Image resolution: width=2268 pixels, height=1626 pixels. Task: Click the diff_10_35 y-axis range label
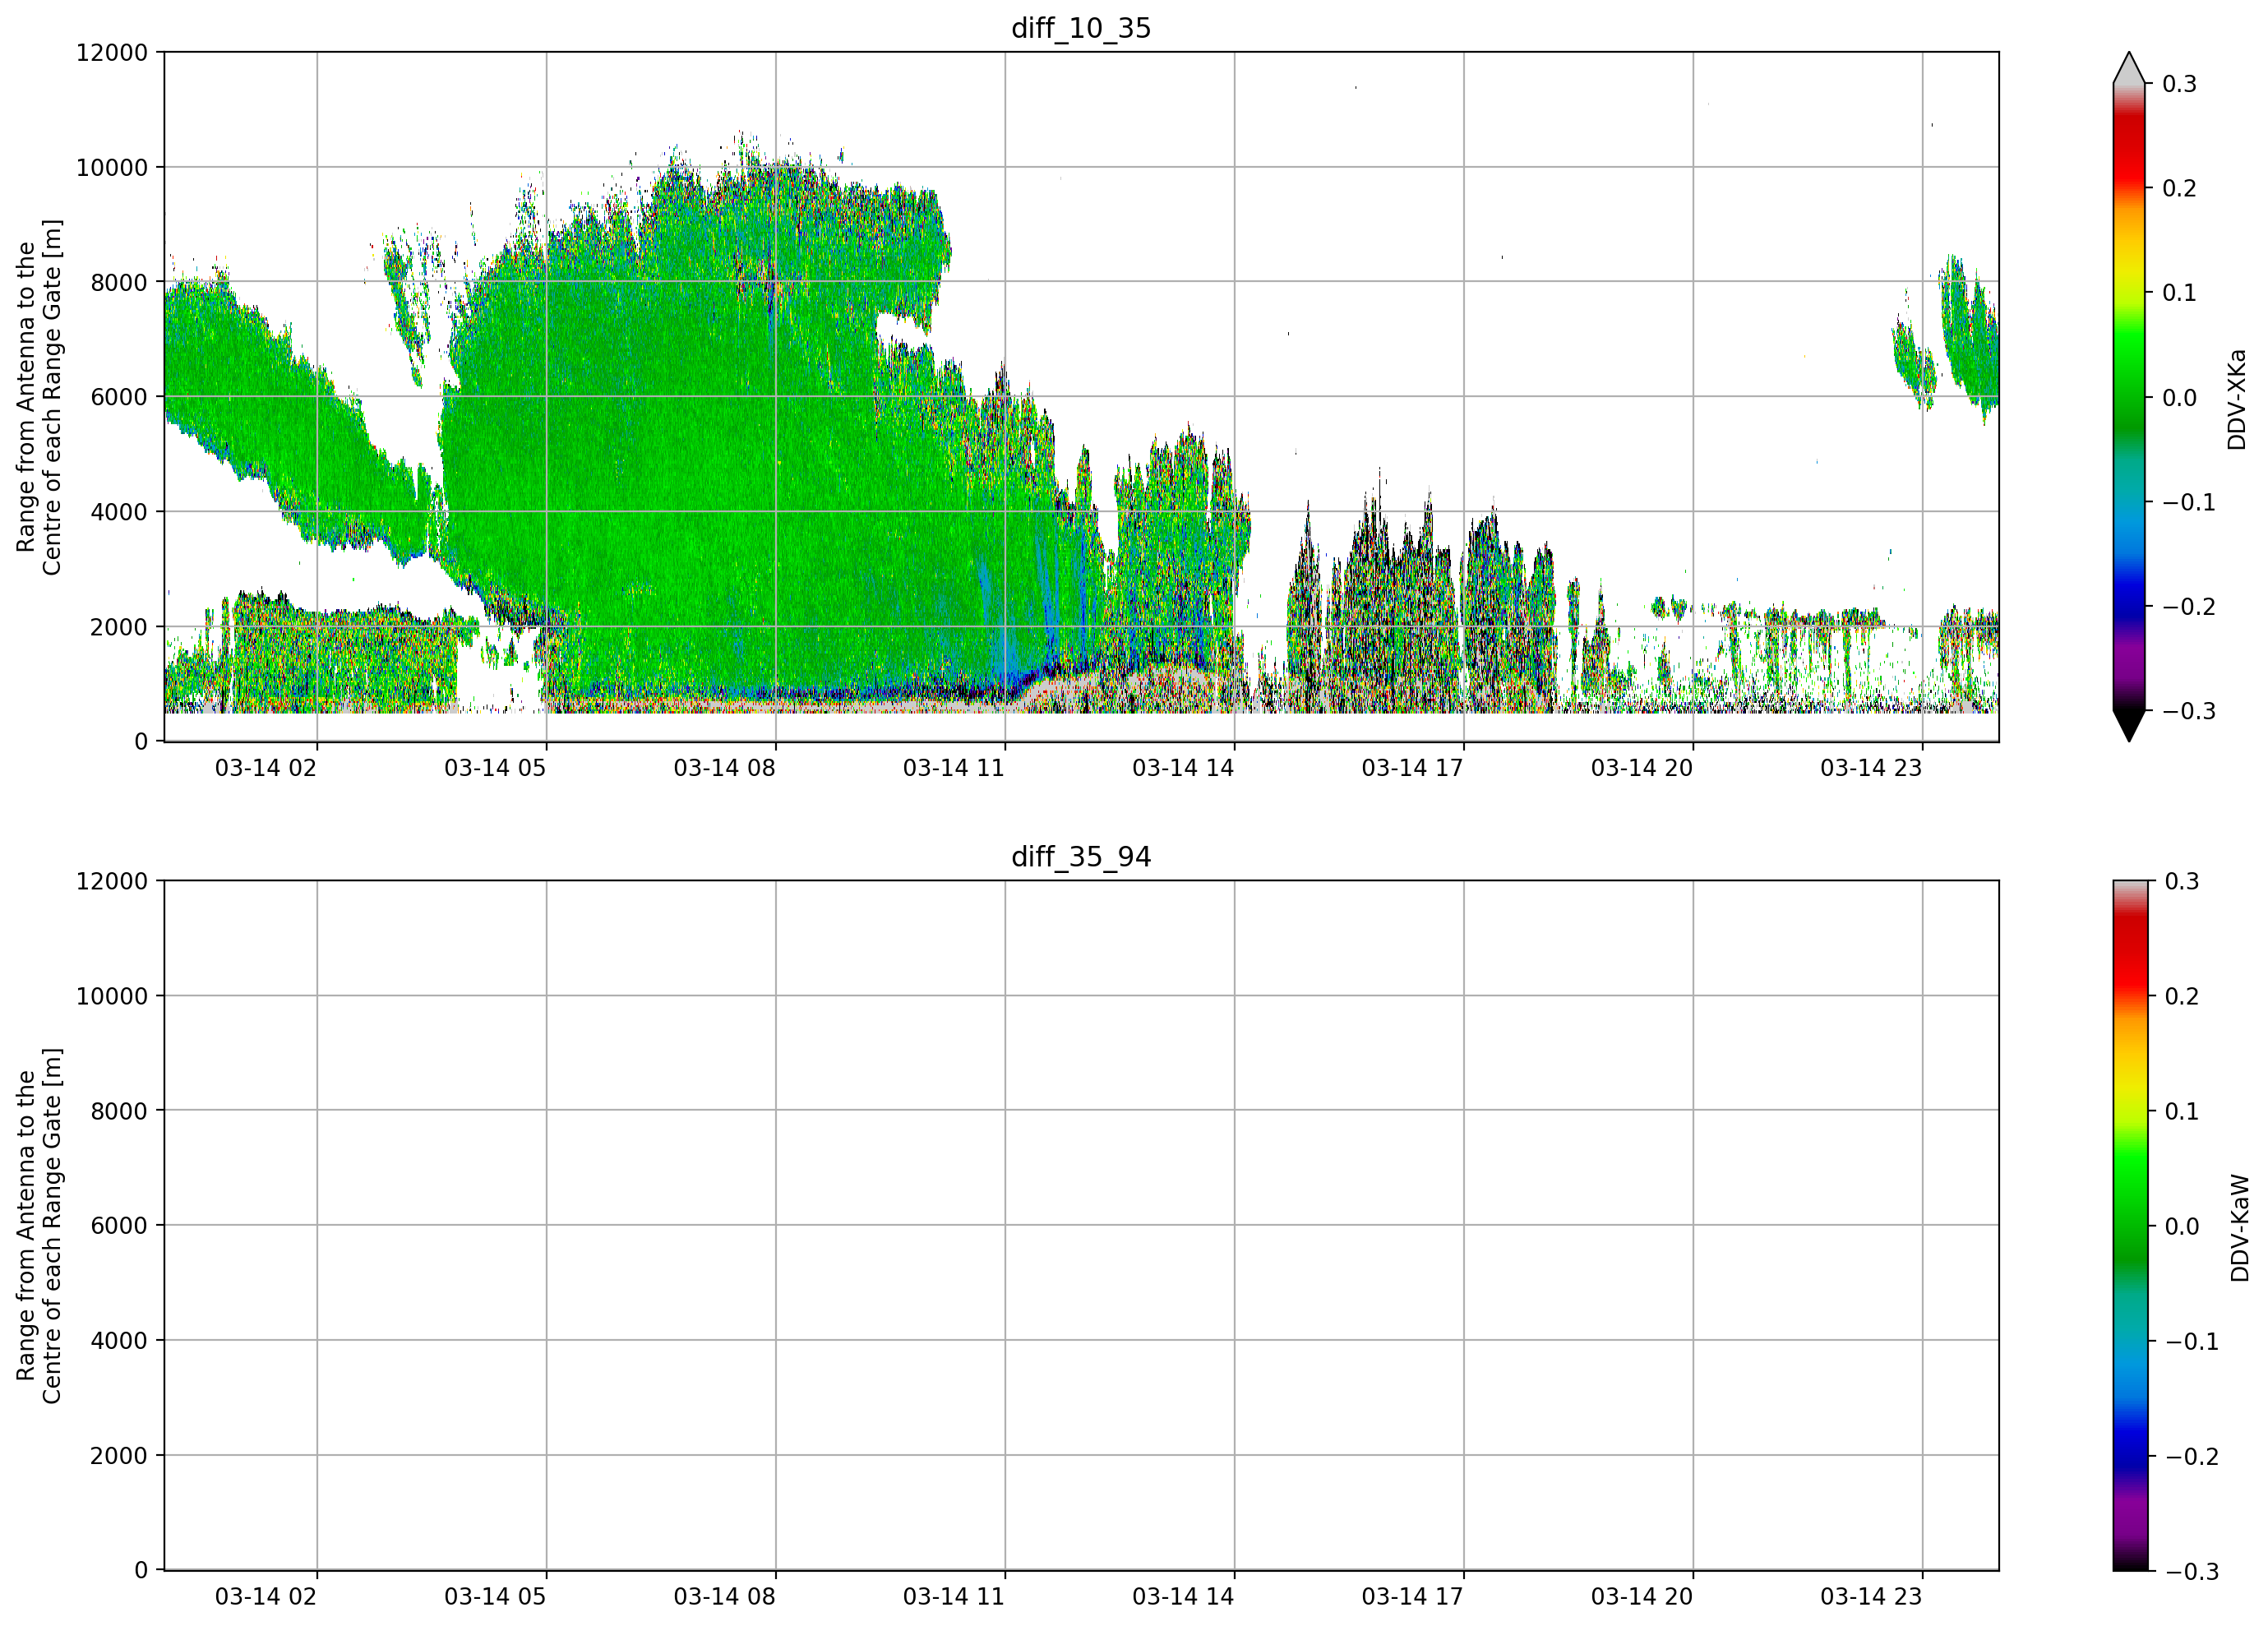tap(40, 397)
